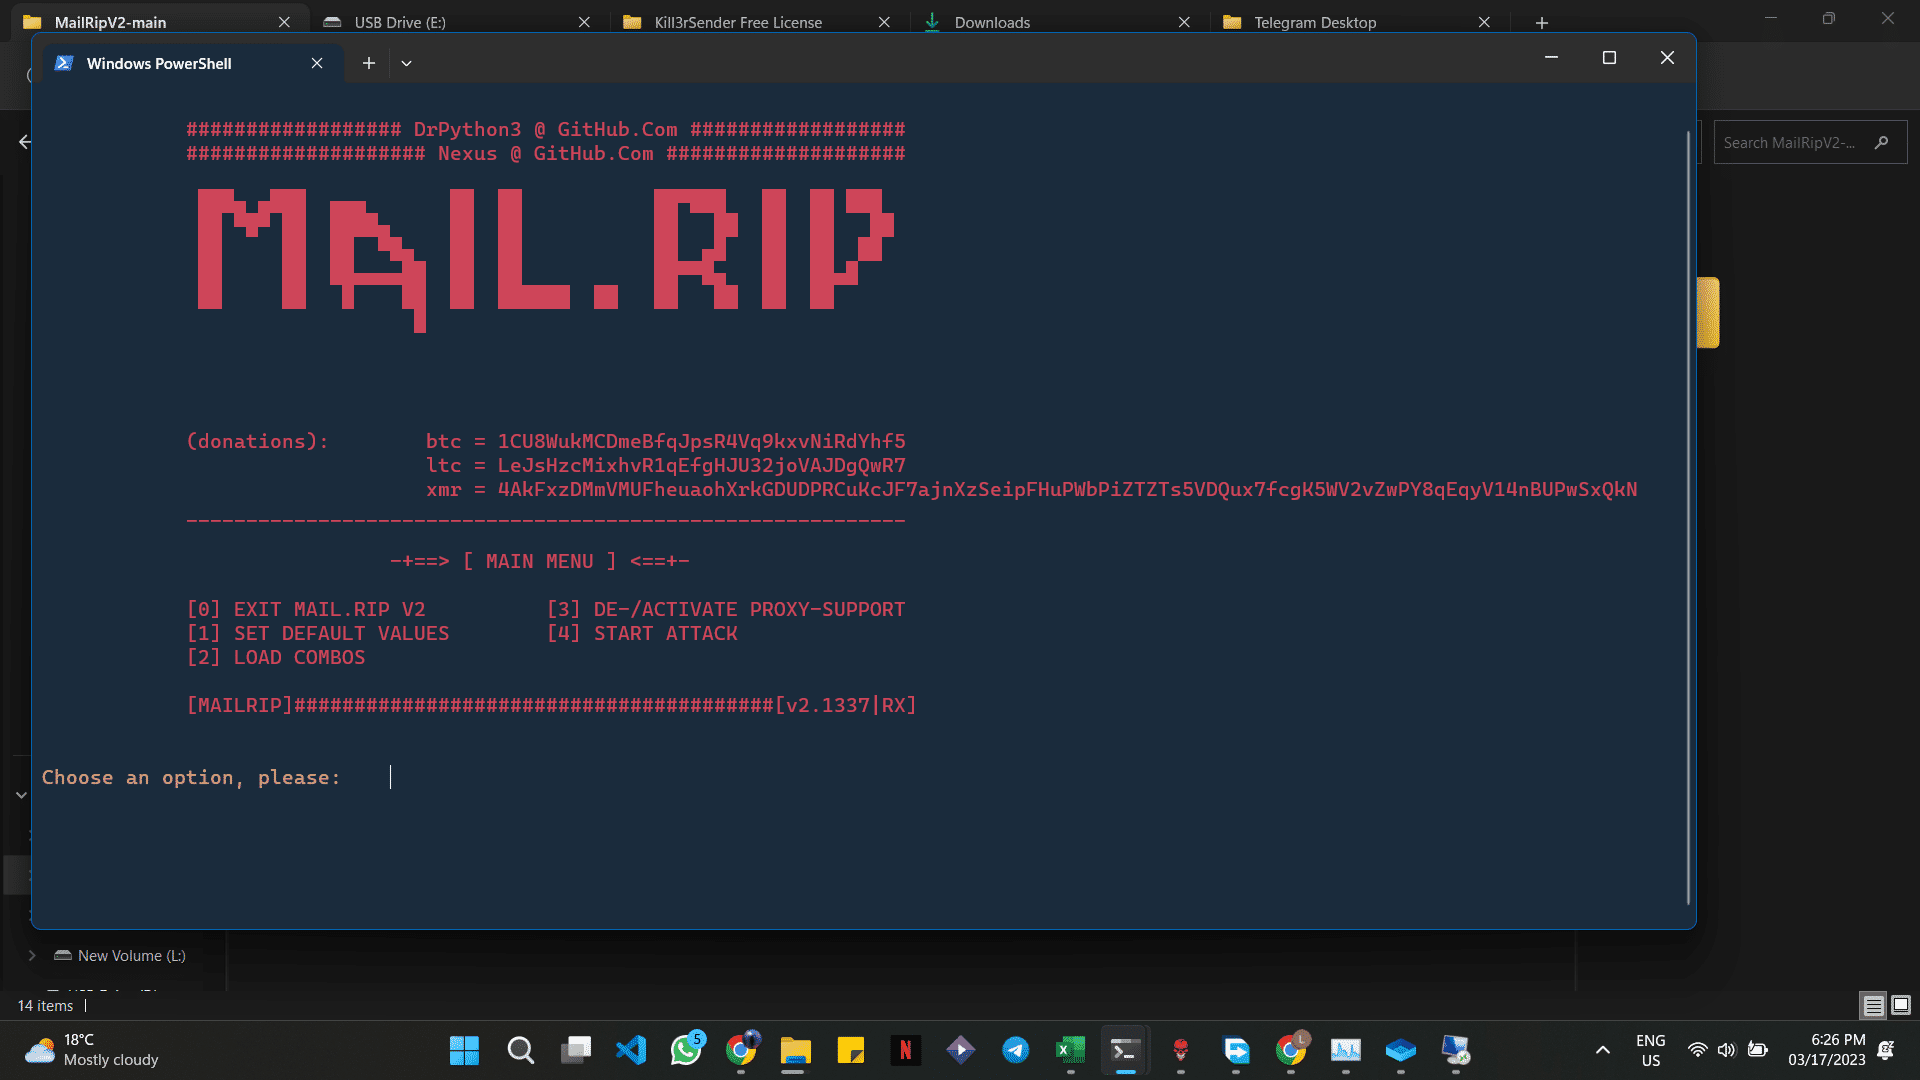Open WhatsApp from the taskbar
This screenshot has width=1920, height=1080.
[x=686, y=1050]
